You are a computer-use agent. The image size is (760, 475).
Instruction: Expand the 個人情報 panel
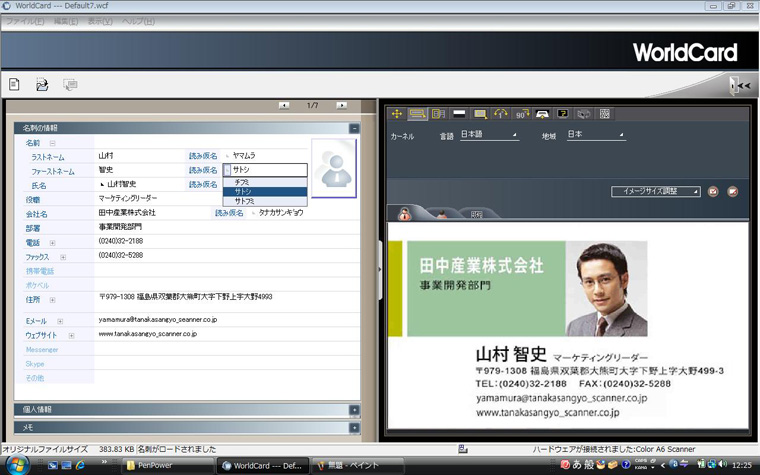tap(354, 410)
